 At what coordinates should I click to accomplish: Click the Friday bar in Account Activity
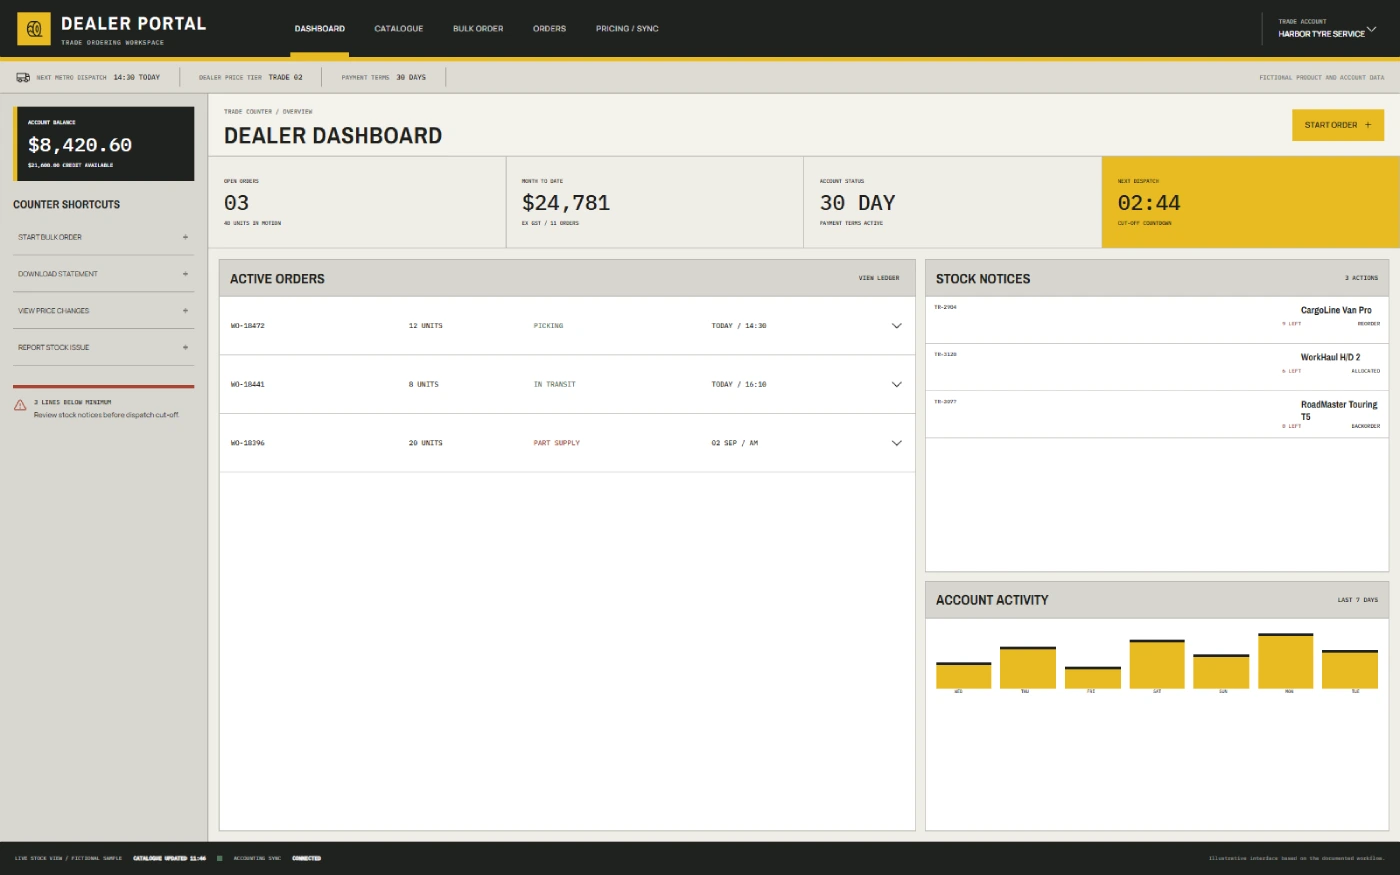coord(1093,678)
